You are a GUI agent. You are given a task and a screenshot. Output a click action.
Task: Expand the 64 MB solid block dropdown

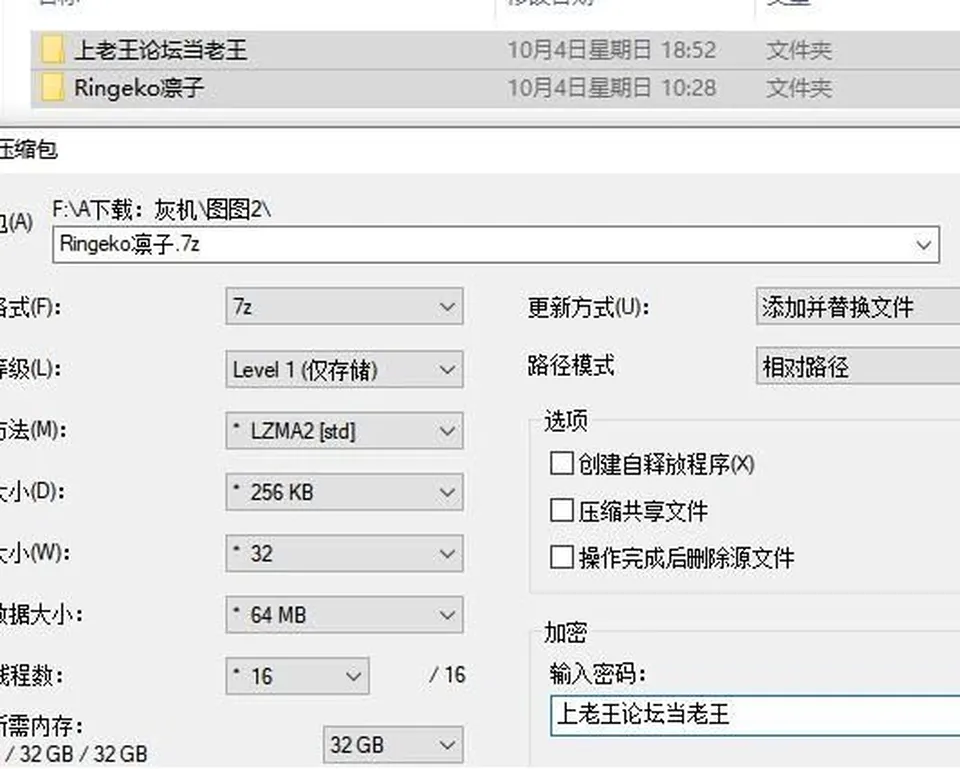coord(344,615)
